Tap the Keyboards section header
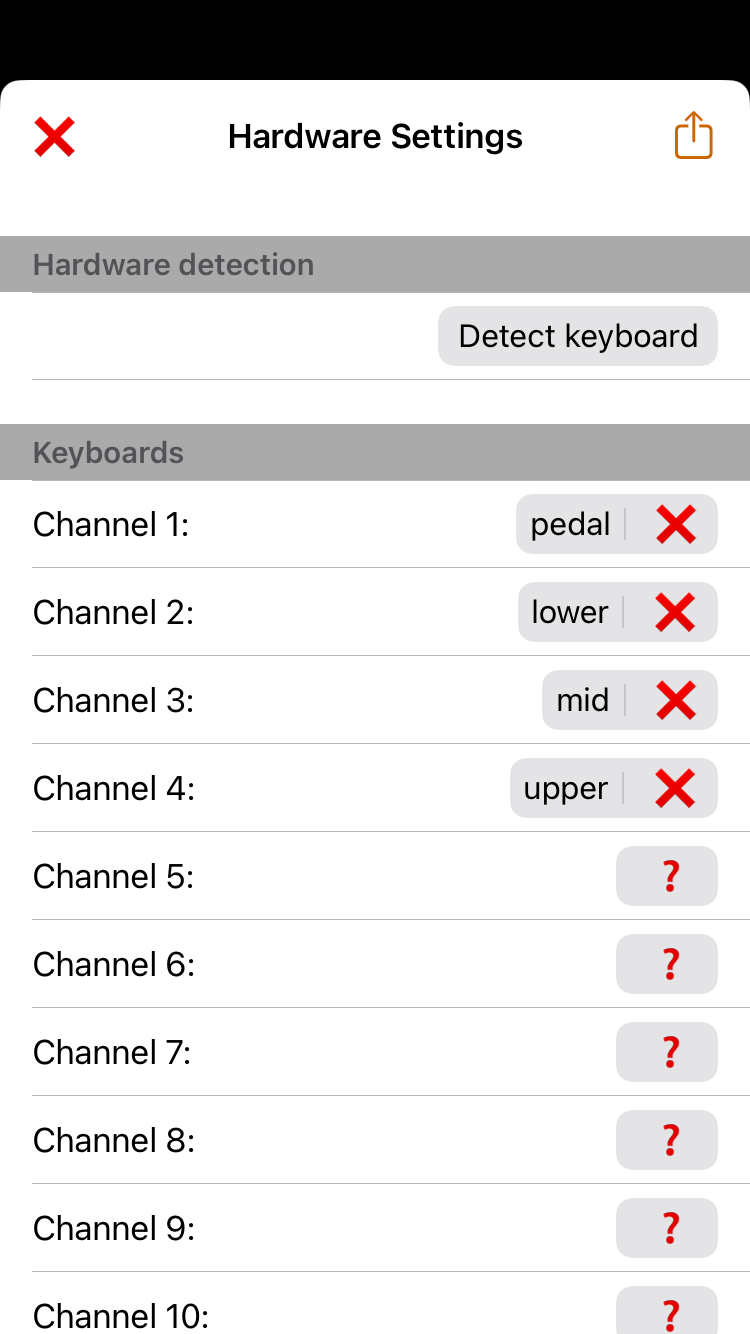750x1334 pixels. (x=109, y=453)
